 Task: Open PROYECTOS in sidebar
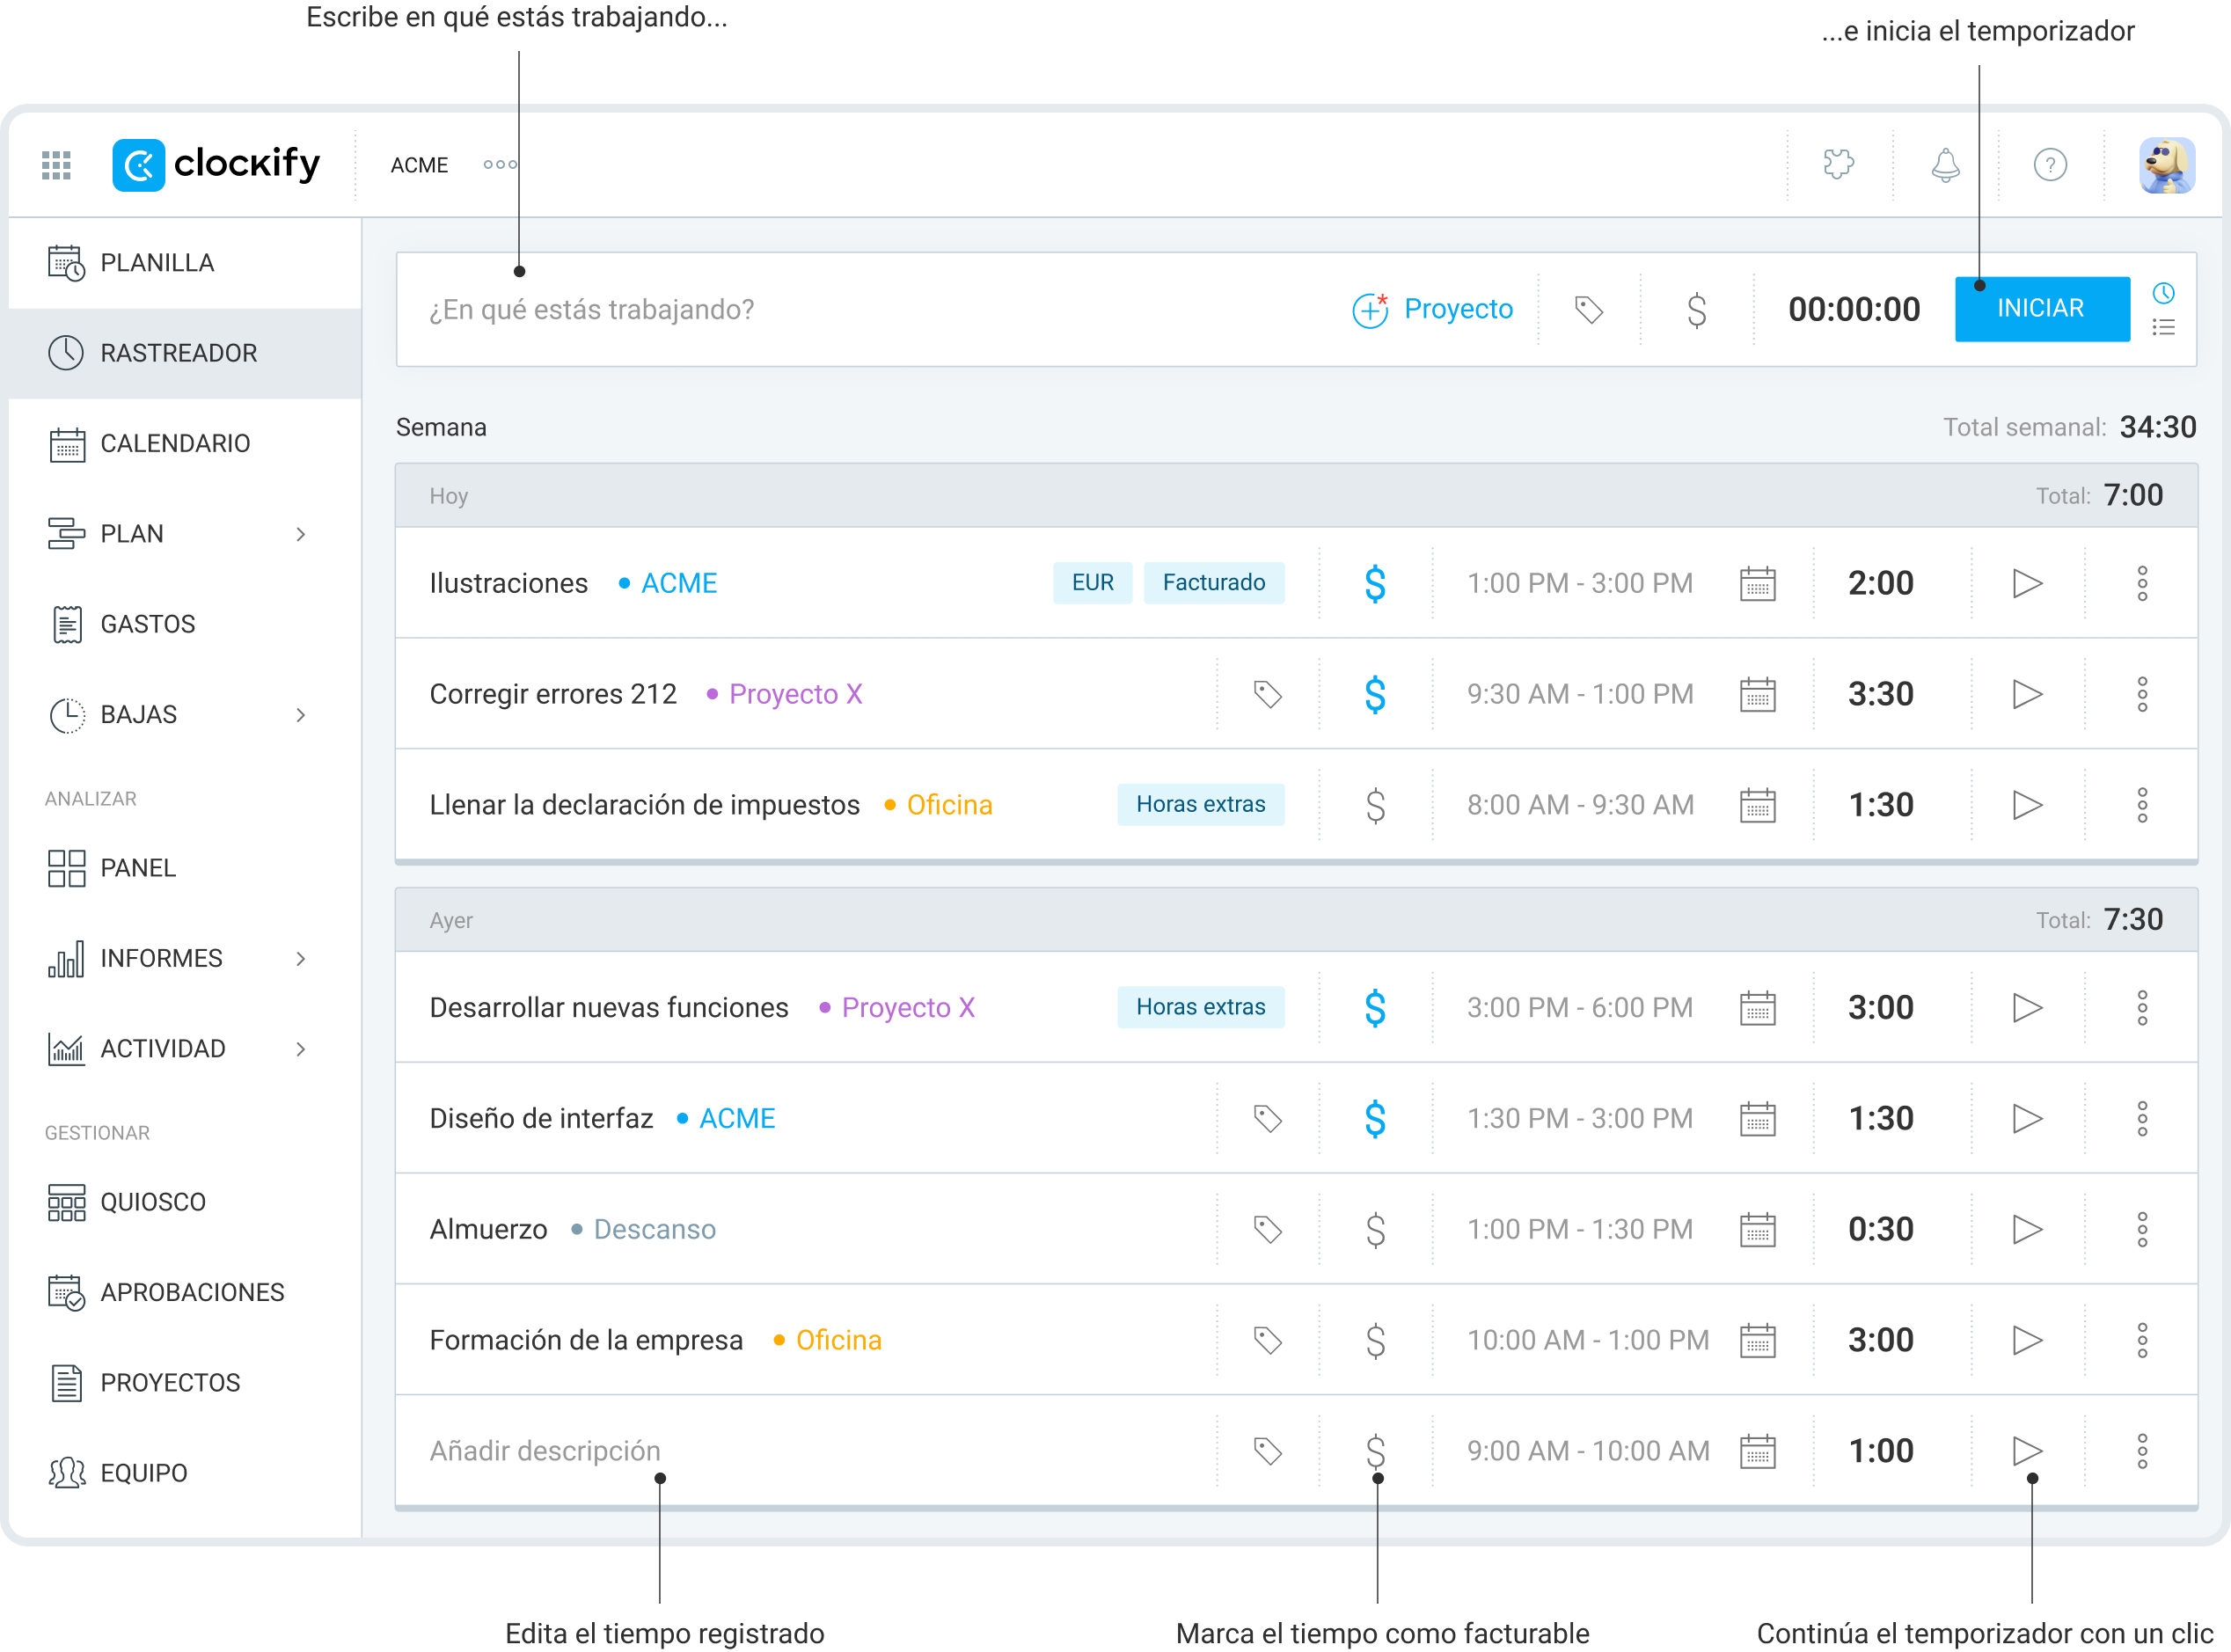point(170,1383)
